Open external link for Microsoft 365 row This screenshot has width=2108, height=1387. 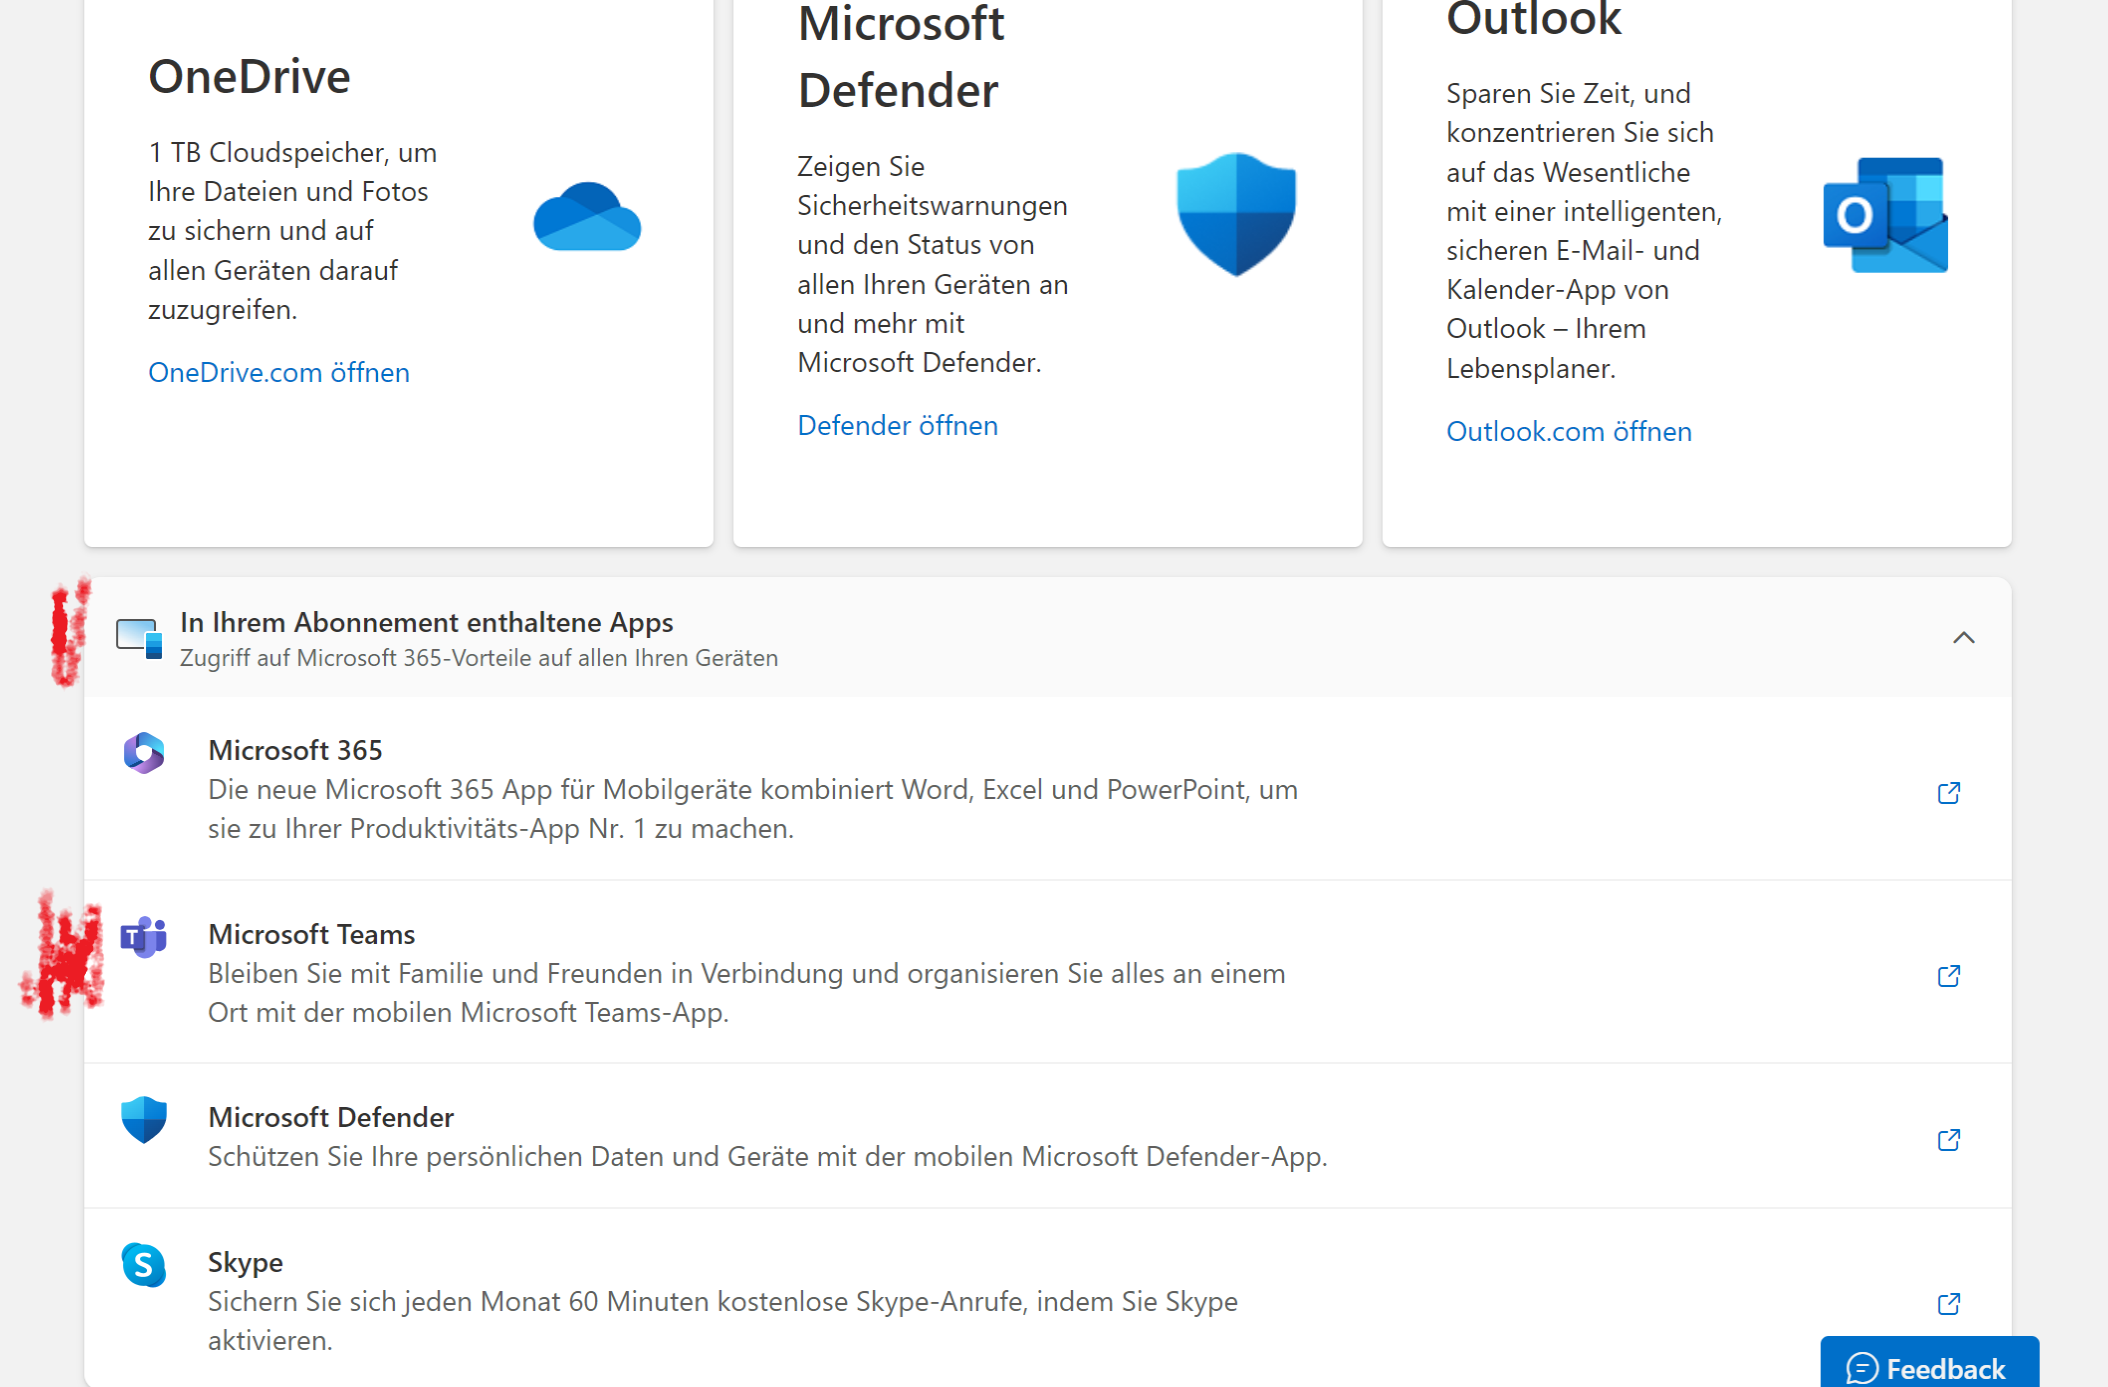click(x=1948, y=793)
